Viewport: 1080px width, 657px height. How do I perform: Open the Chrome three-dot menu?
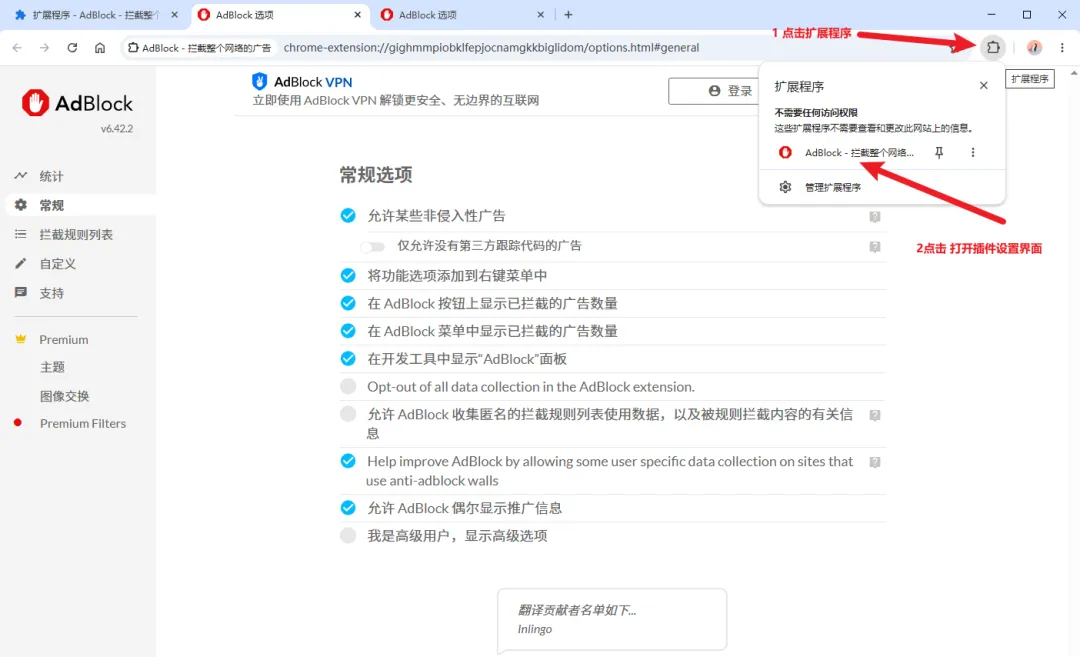(x=1061, y=48)
